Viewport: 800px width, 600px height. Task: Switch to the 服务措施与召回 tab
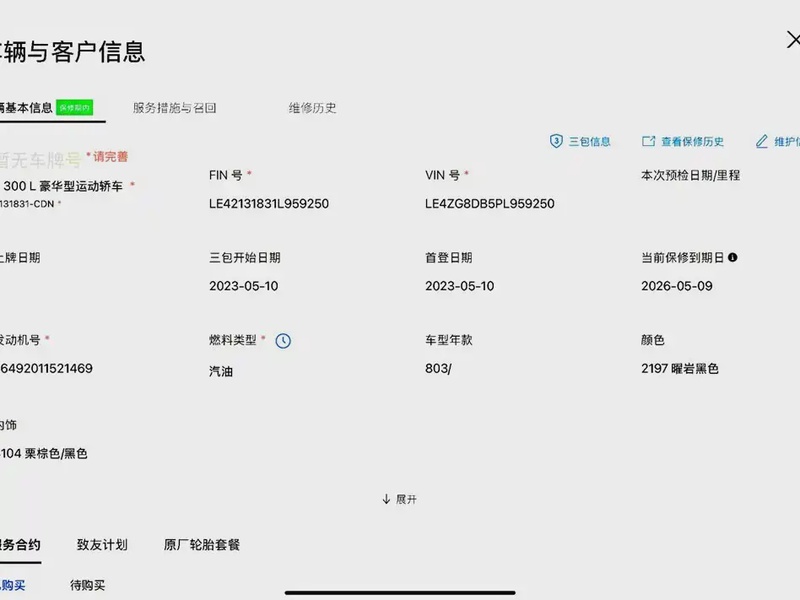point(174,108)
